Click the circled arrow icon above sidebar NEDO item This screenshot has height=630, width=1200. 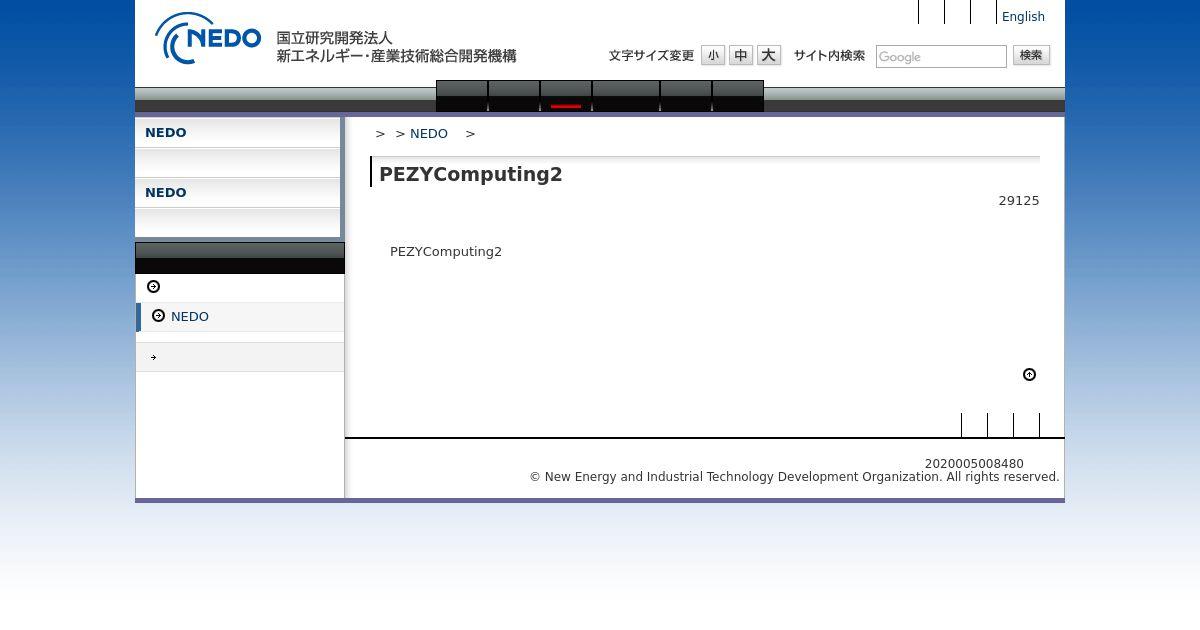pos(153,287)
